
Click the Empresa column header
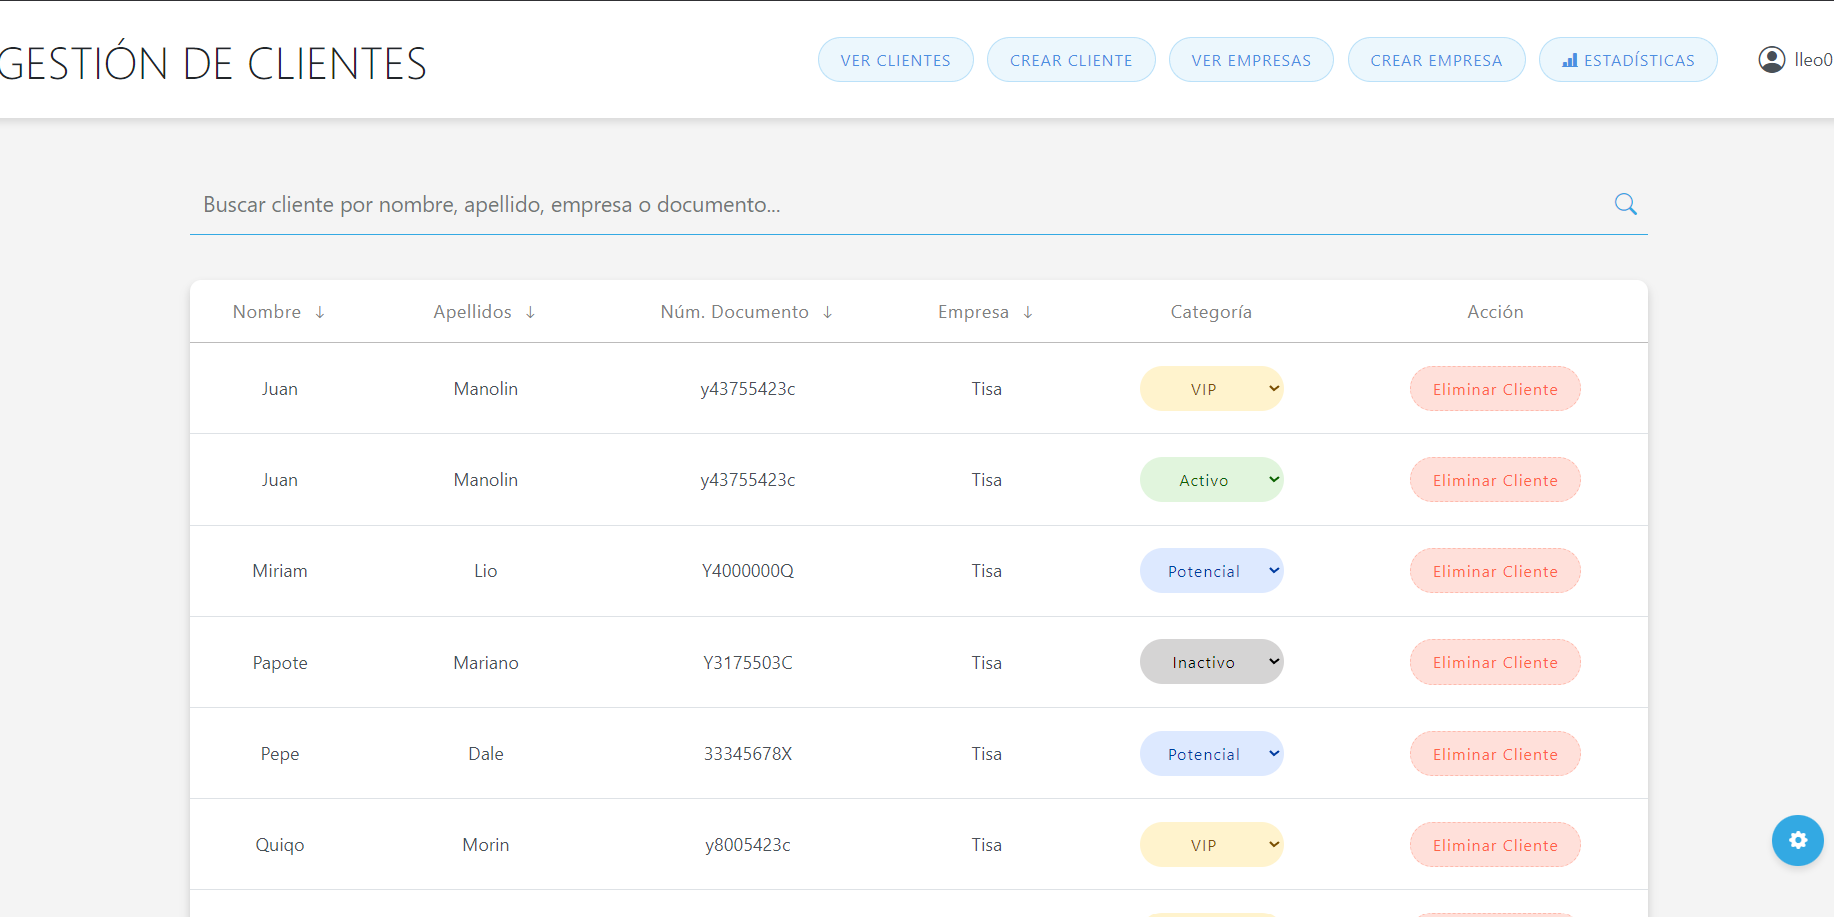[x=973, y=312]
